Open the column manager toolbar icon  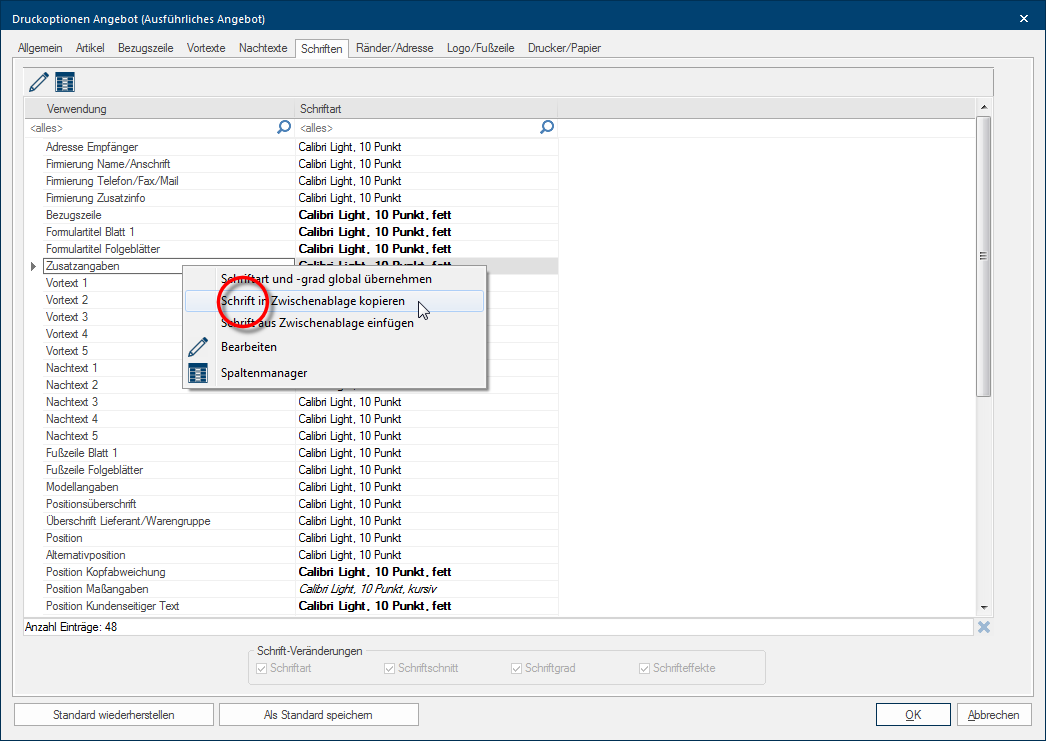point(65,82)
